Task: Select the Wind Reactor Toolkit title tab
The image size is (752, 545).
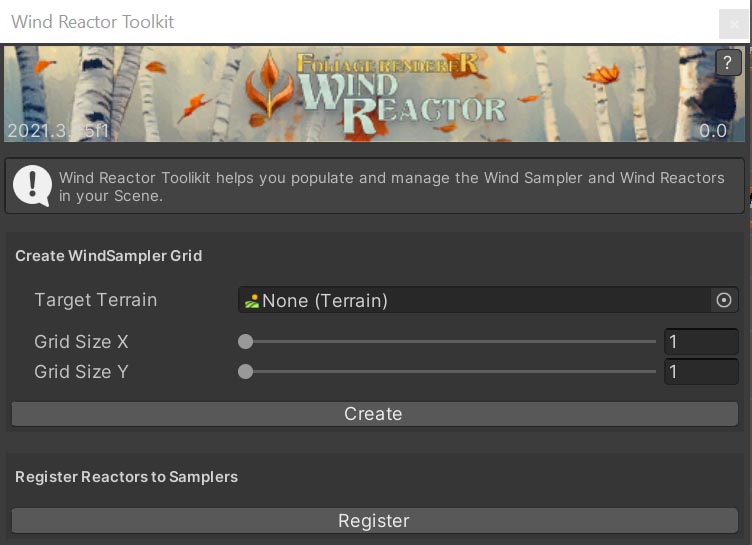Action: click(x=93, y=21)
